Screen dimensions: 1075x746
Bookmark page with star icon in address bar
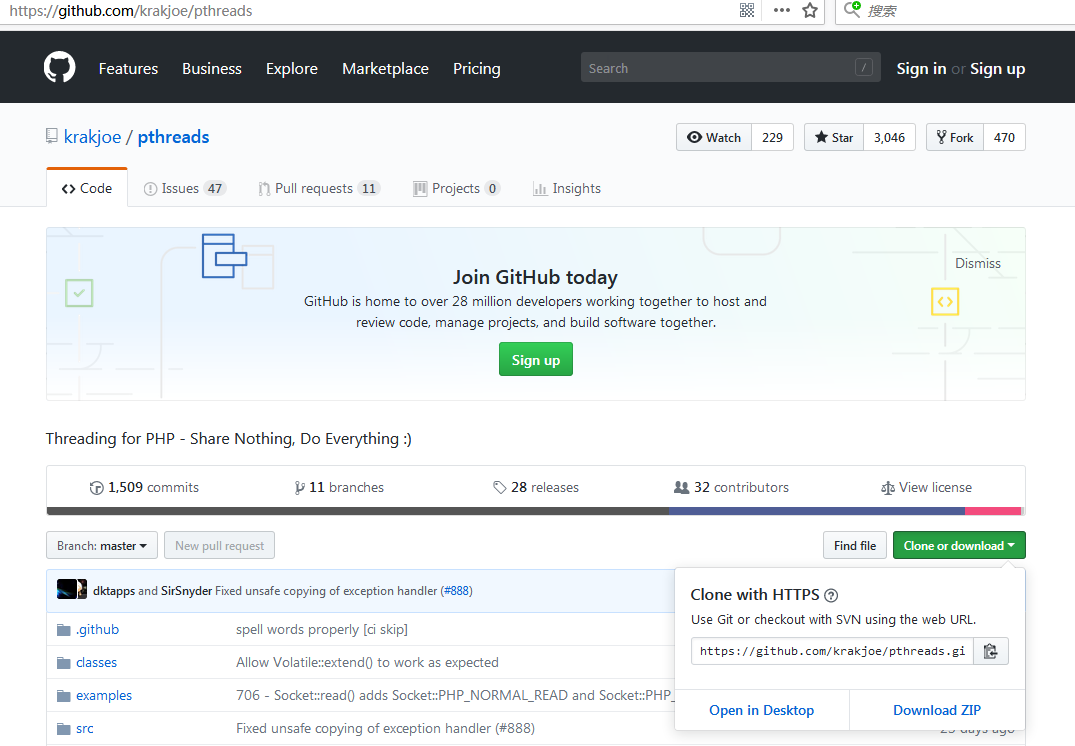coord(810,11)
